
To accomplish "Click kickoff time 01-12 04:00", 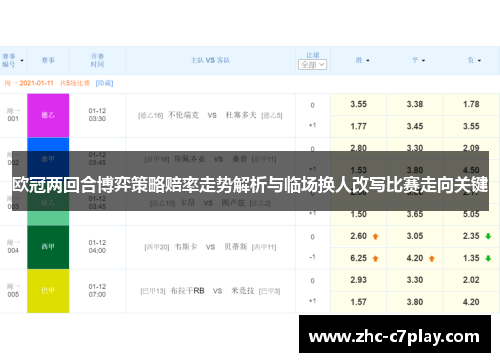I will [x=97, y=247].
